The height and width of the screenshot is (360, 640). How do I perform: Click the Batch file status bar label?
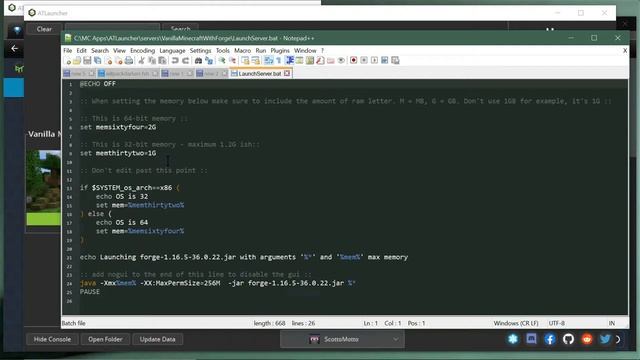[73, 323]
